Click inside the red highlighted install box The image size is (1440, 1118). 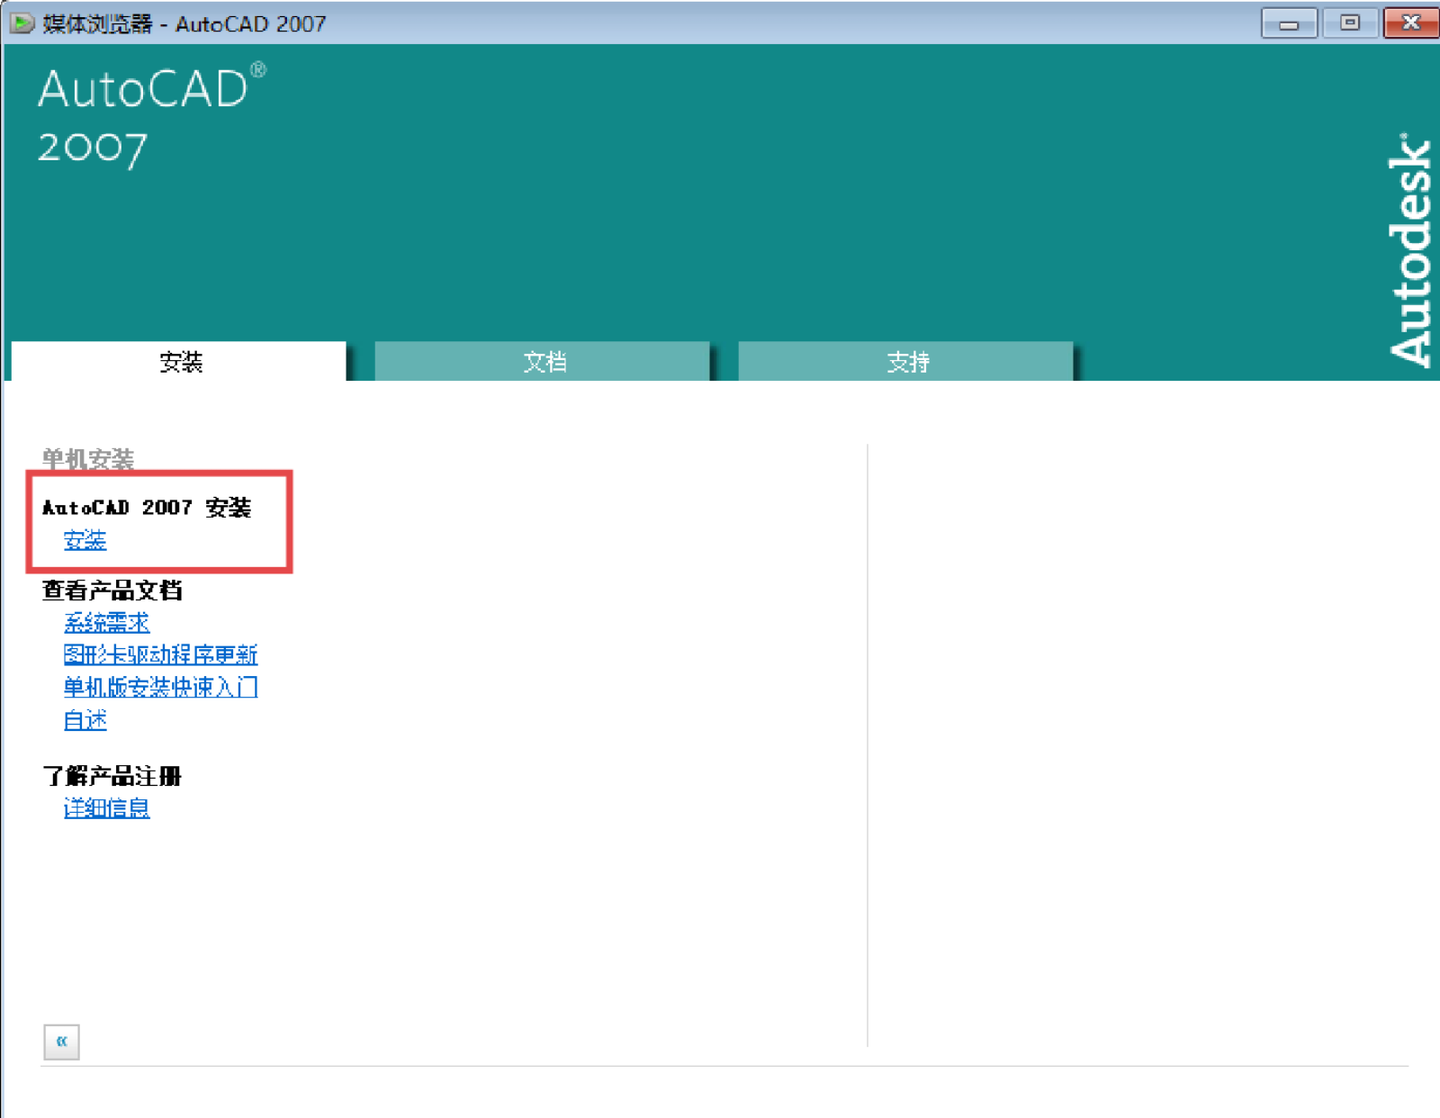coord(160,522)
